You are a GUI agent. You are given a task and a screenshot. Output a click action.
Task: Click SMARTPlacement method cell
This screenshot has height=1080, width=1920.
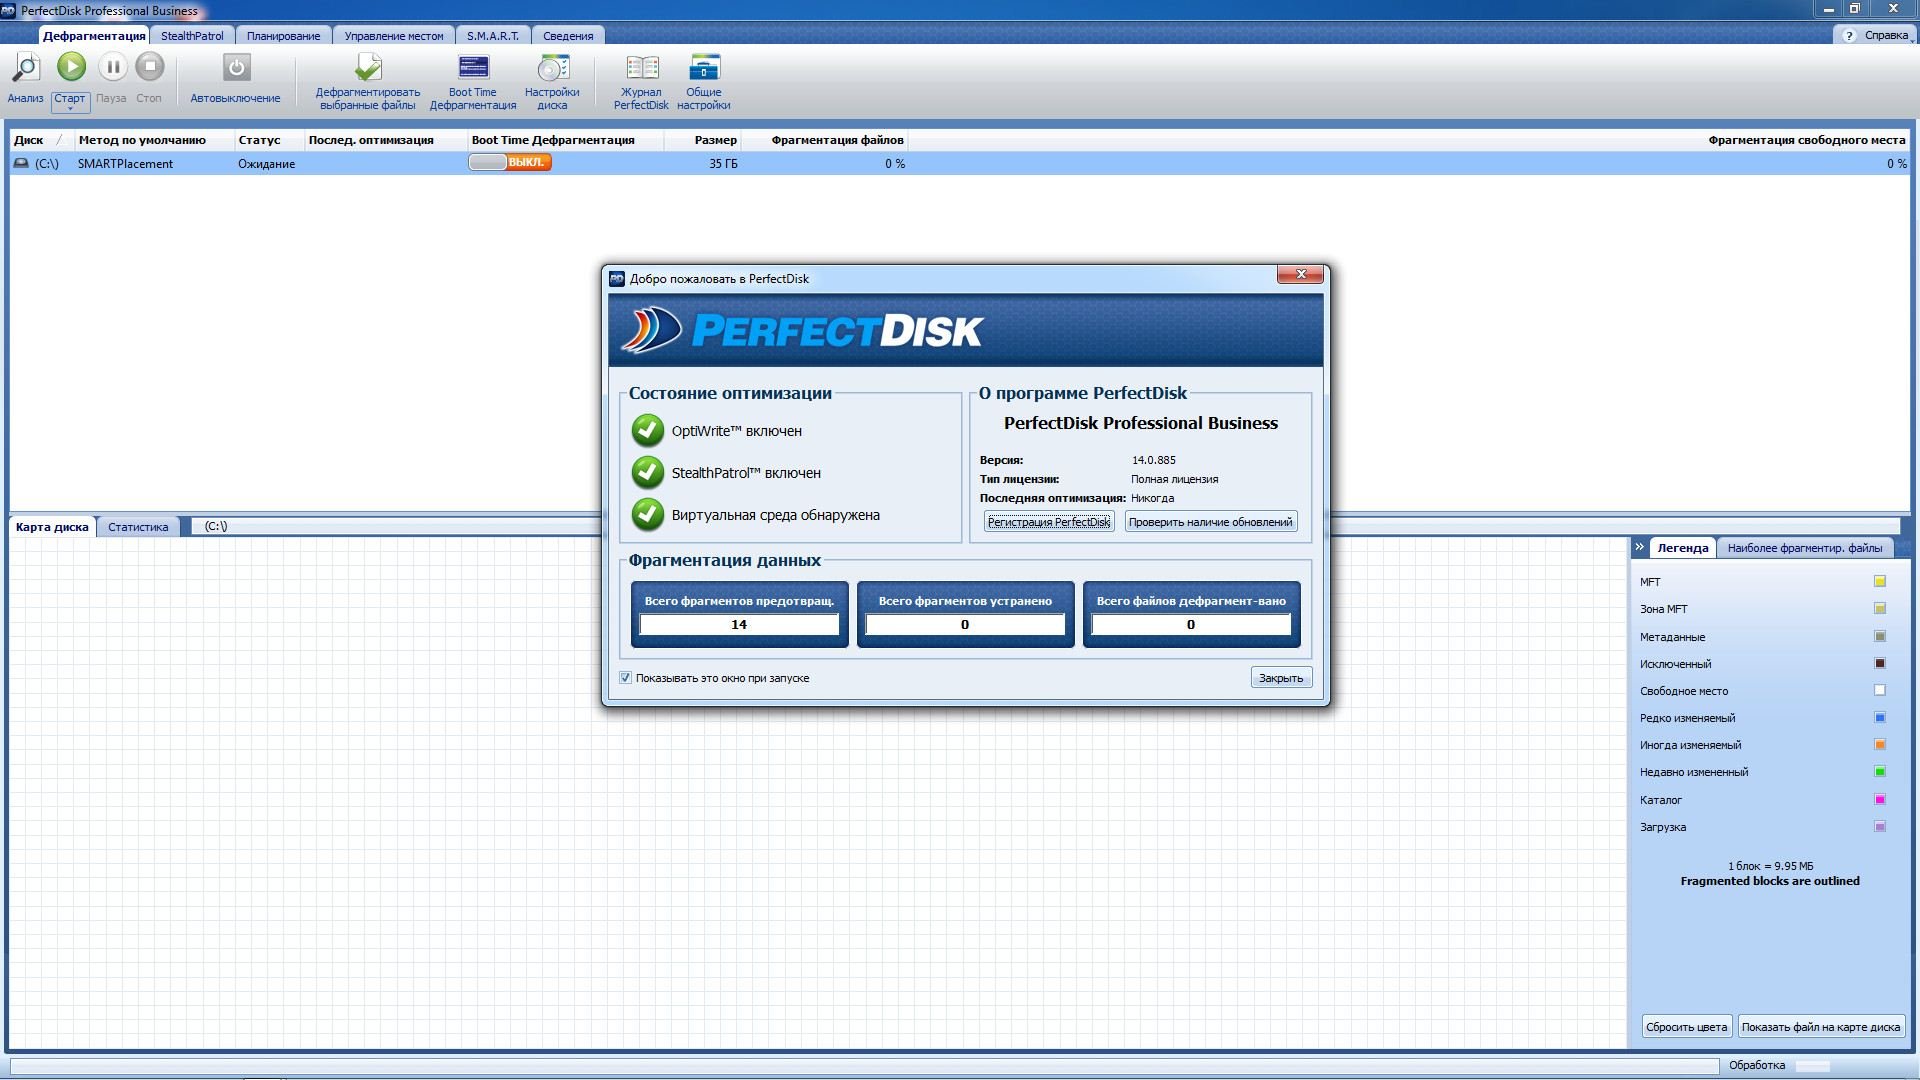125,163
